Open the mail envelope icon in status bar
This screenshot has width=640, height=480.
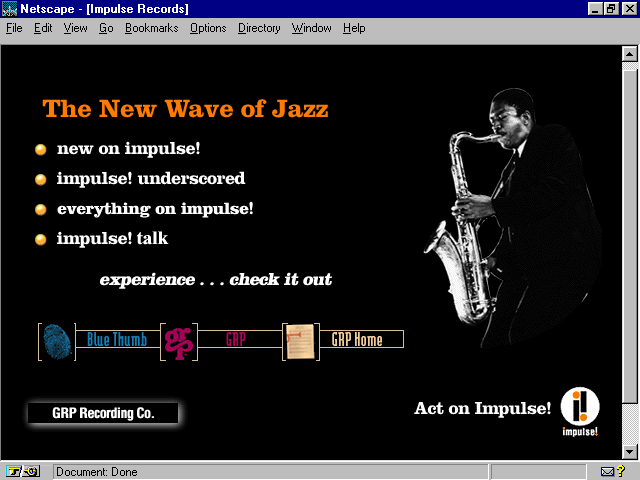pos(609,471)
